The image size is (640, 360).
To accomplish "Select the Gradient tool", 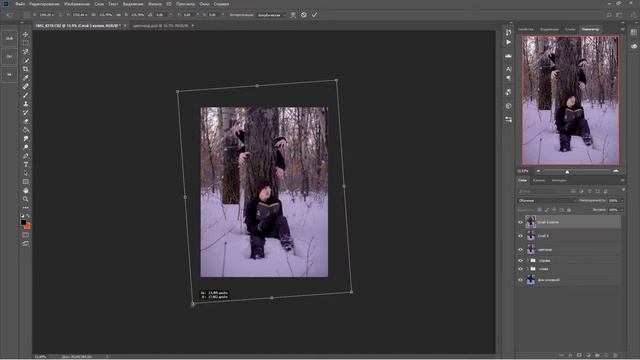I will [x=26, y=130].
